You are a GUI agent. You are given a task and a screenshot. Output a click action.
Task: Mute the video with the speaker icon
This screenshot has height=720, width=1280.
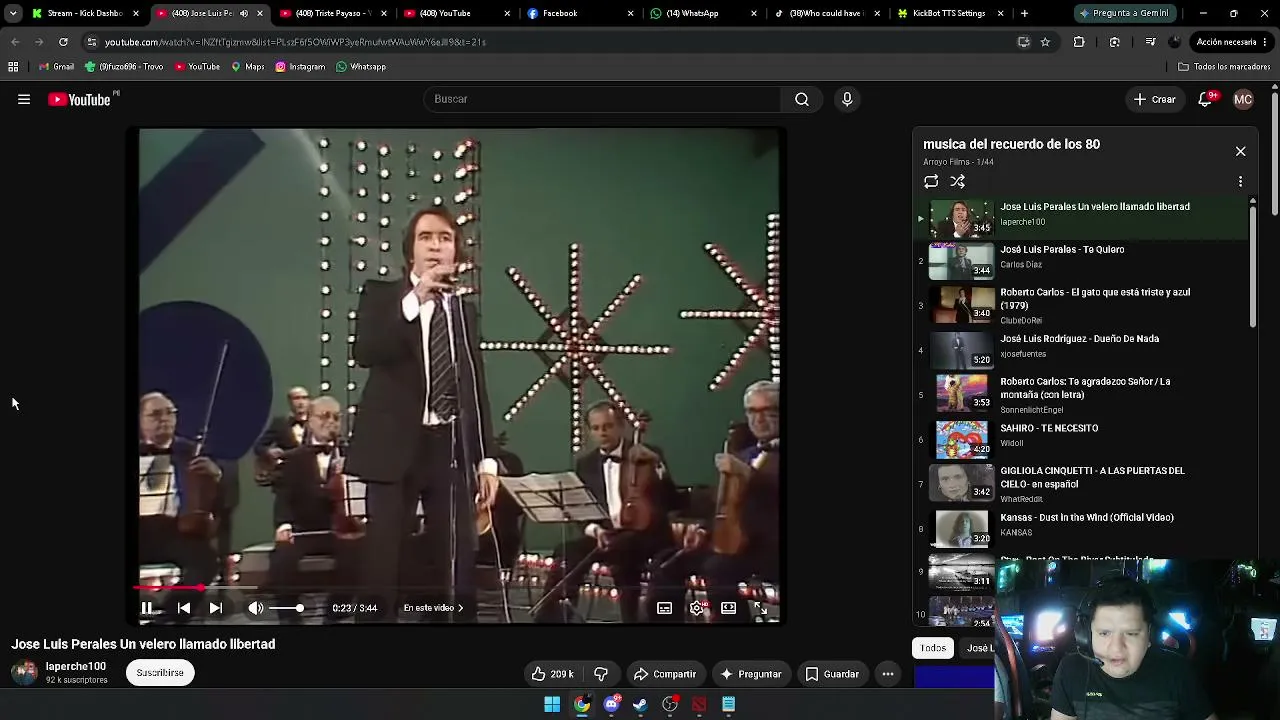click(x=256, y=608)
